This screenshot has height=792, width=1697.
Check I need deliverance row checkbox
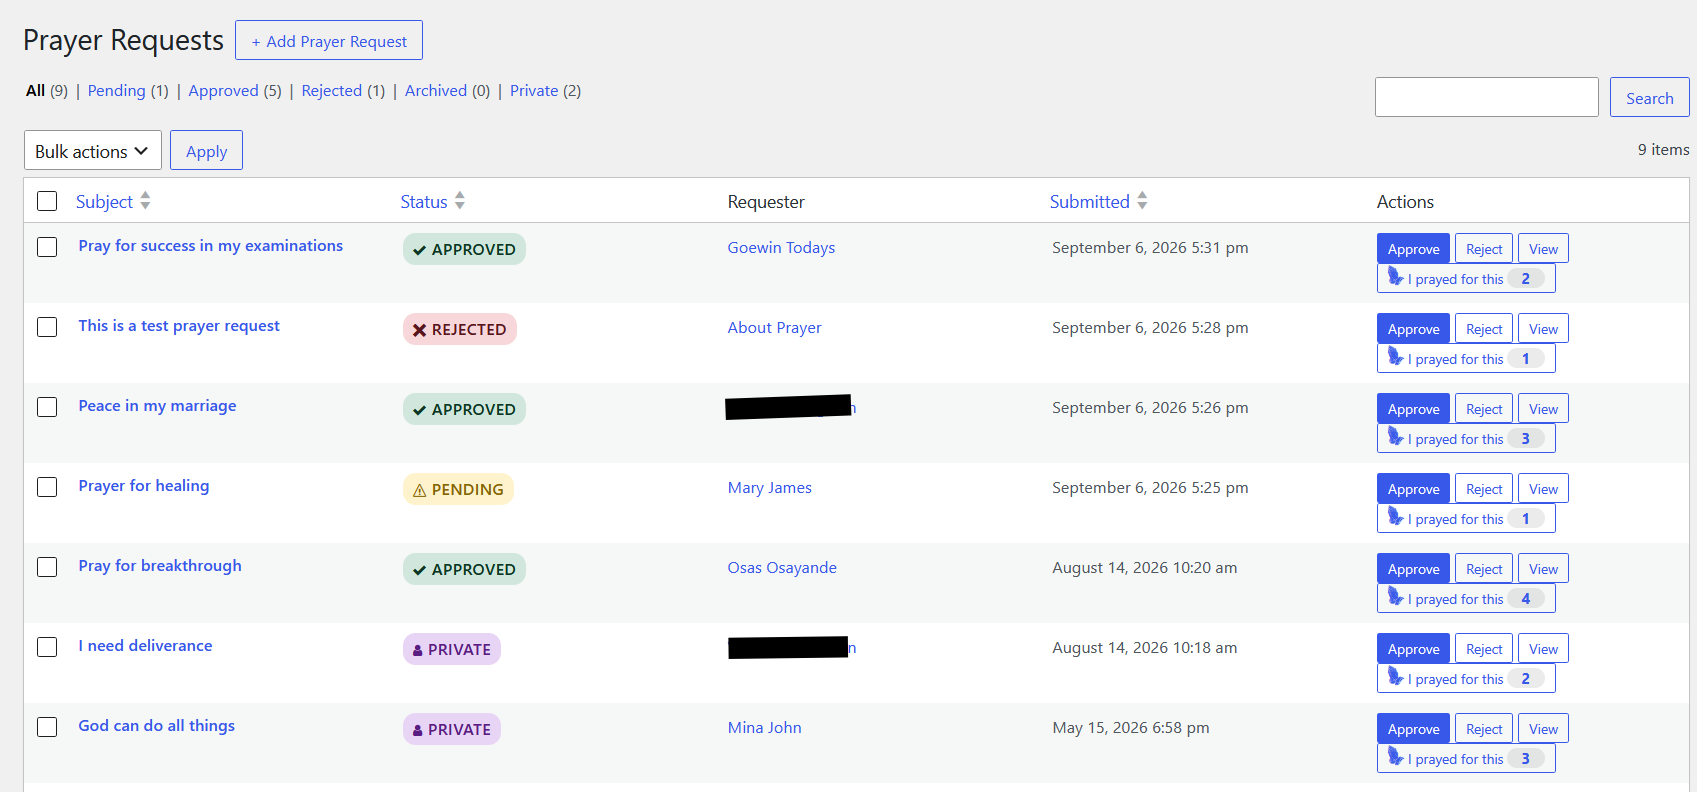47,647
